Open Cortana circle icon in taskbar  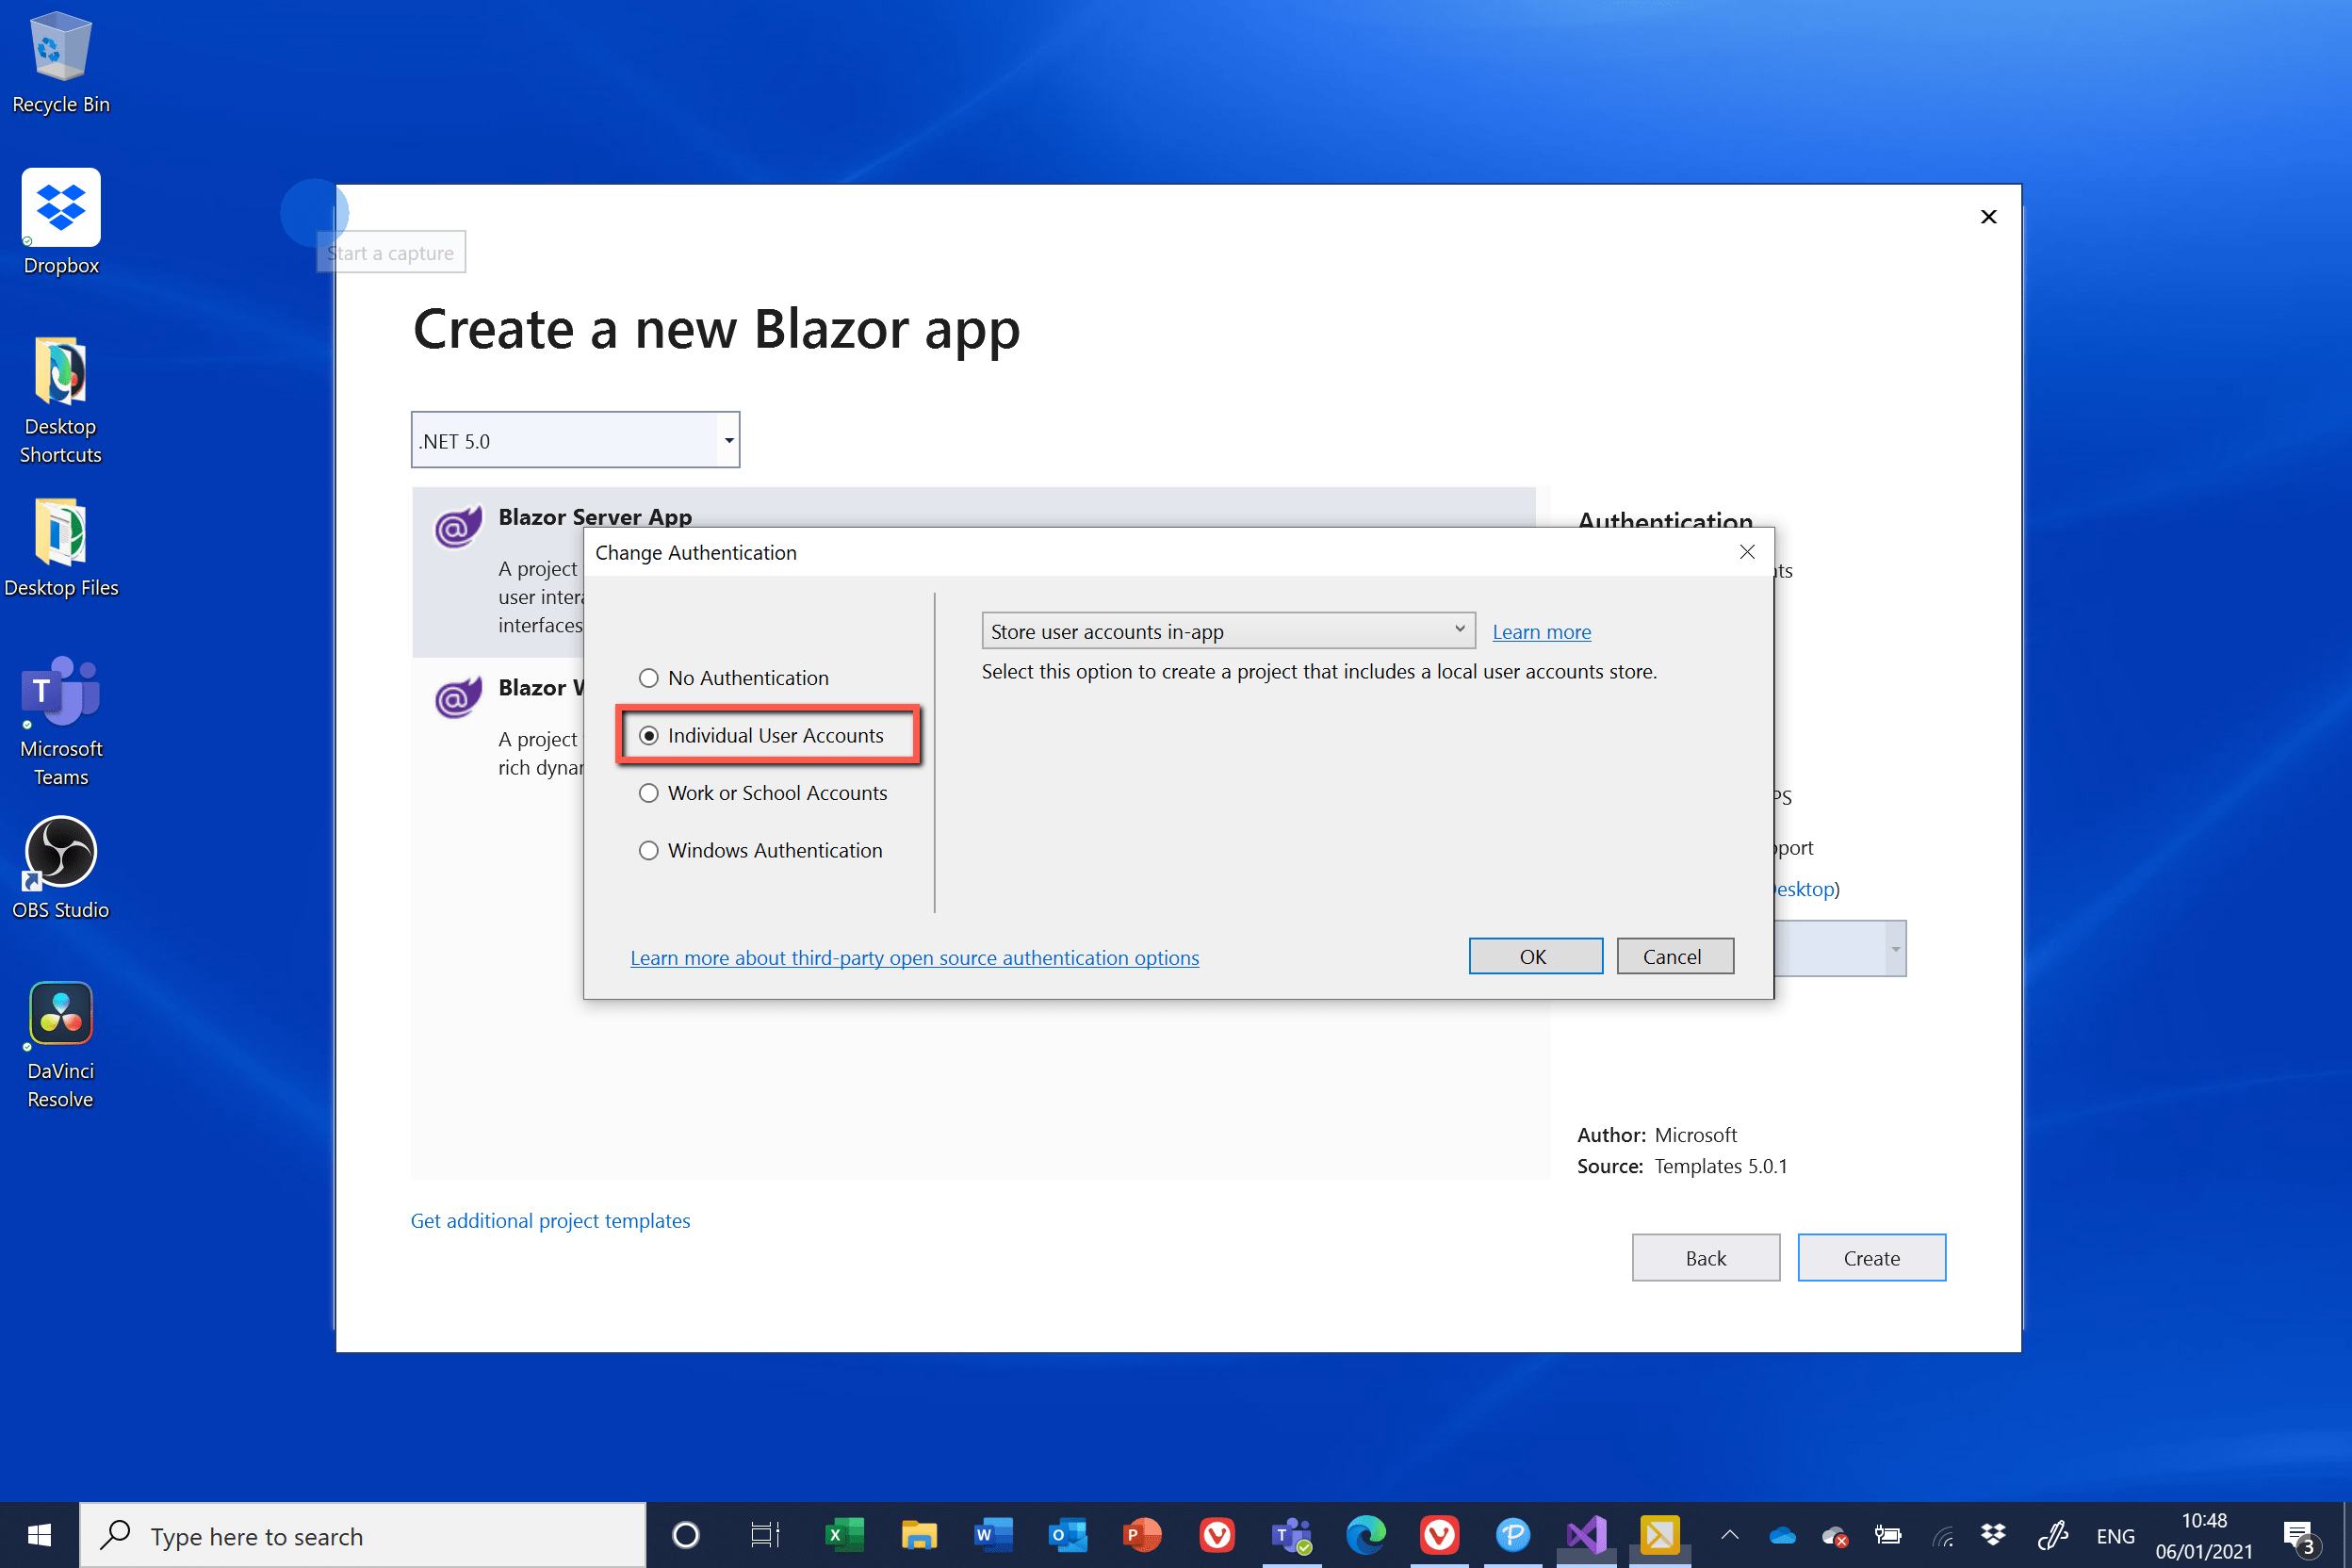pyautogui.click(x=686, y=1535)
